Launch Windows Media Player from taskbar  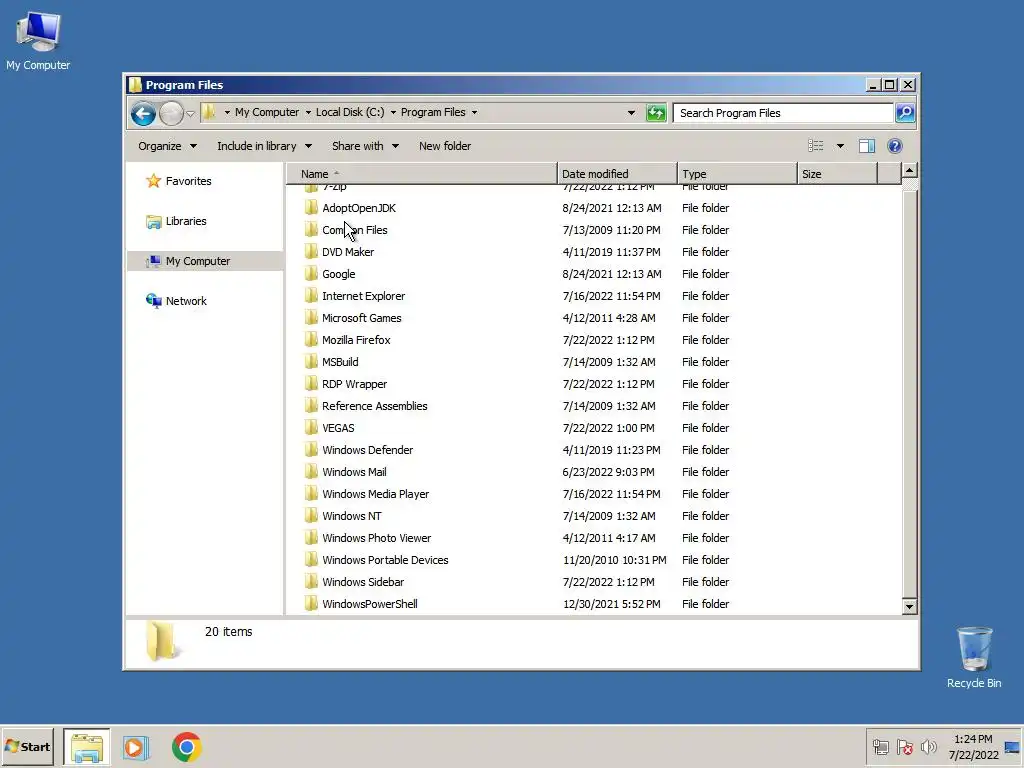136,747
